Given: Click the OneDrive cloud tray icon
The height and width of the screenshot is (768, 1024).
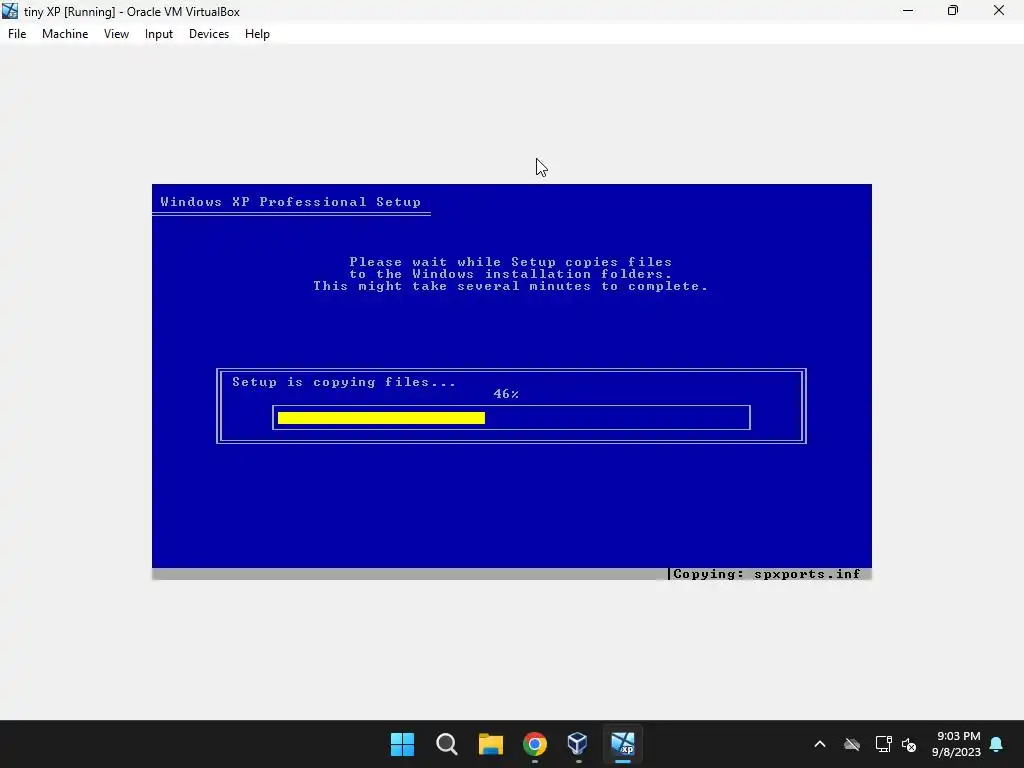Looking at the screenshot, I should tap(852, 744).
